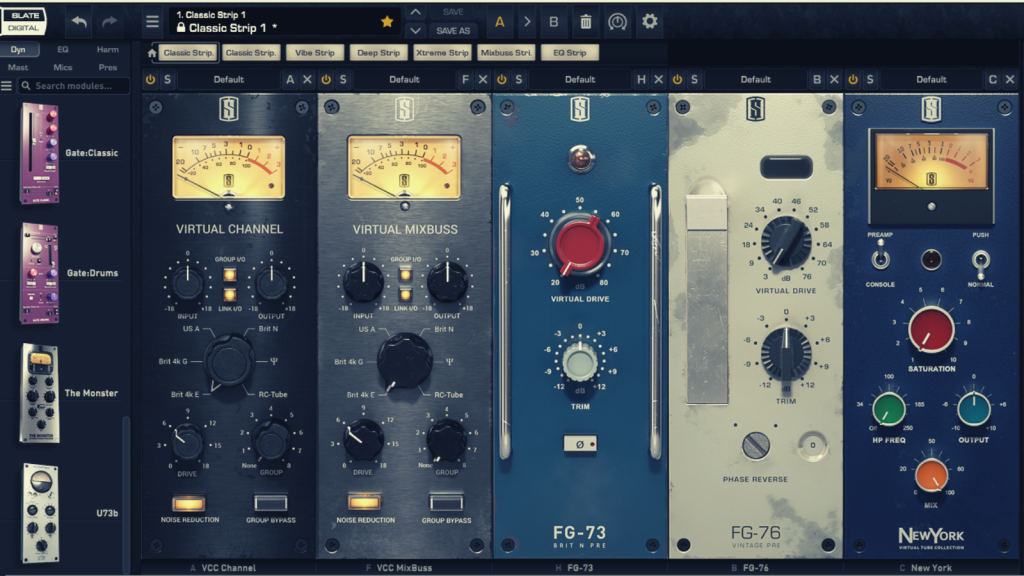This screenshot has height=576, width=1024.
Task: Open the settings gear icon
Action: point(649,22)
